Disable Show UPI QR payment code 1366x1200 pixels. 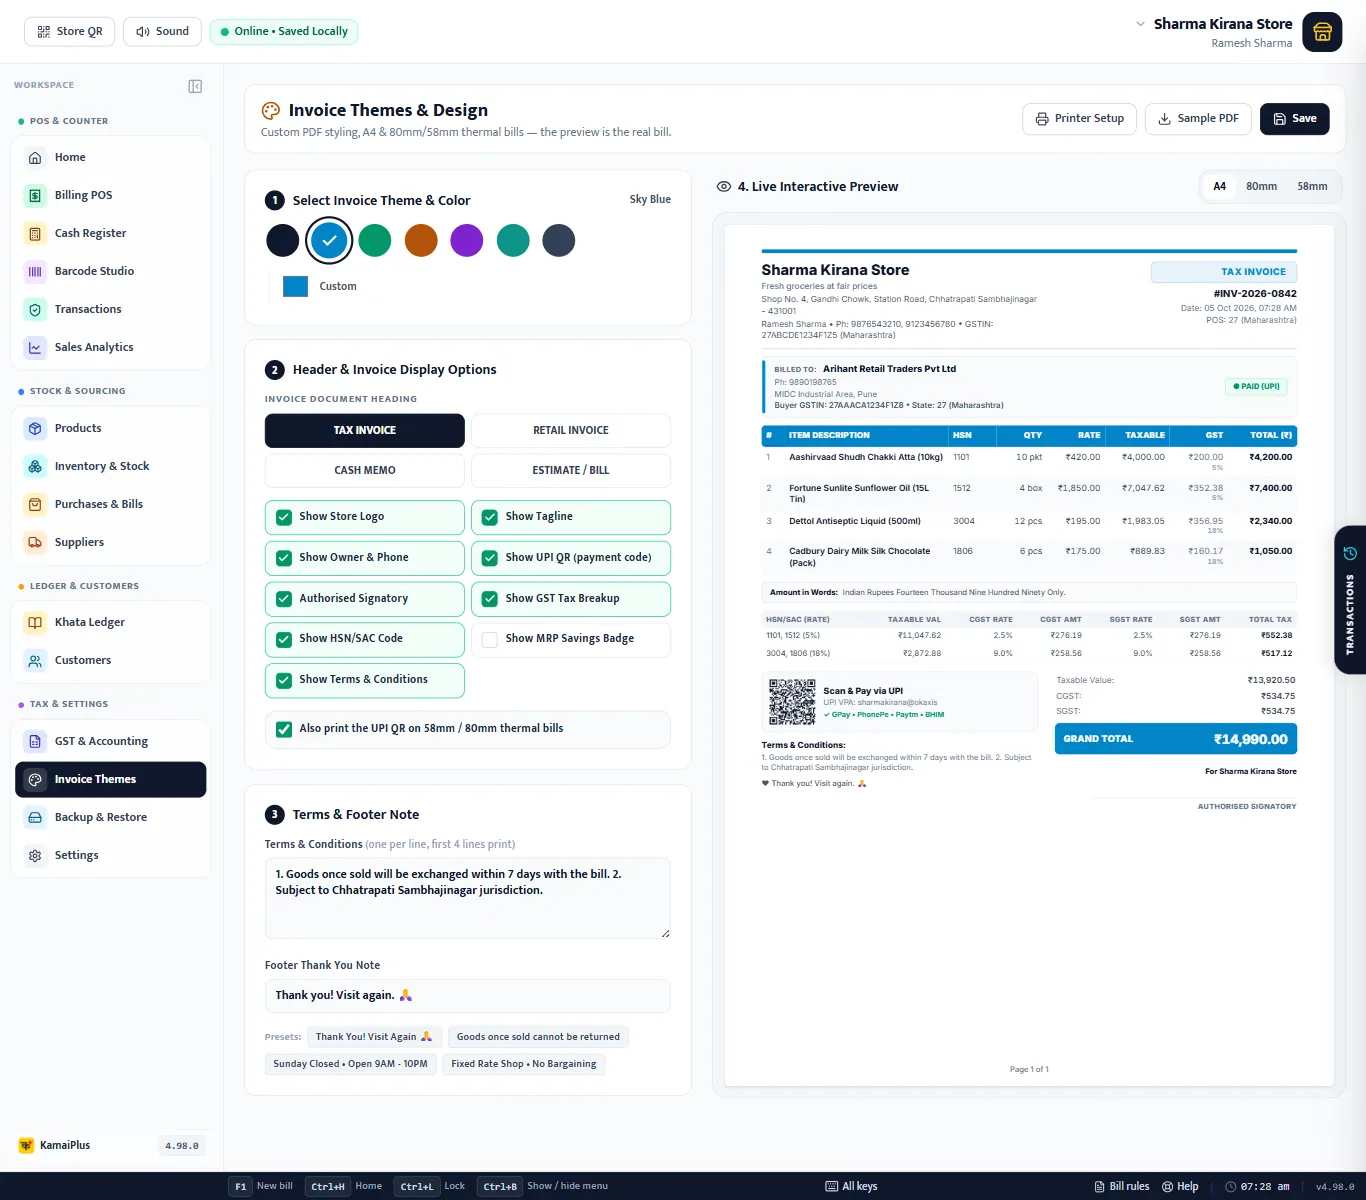(490, 558)
